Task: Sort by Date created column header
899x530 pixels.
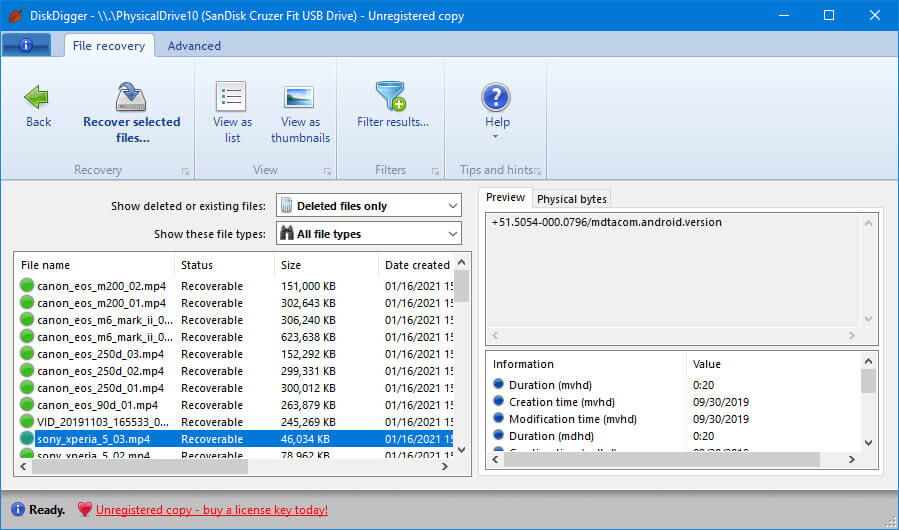Action: [416, 265]
